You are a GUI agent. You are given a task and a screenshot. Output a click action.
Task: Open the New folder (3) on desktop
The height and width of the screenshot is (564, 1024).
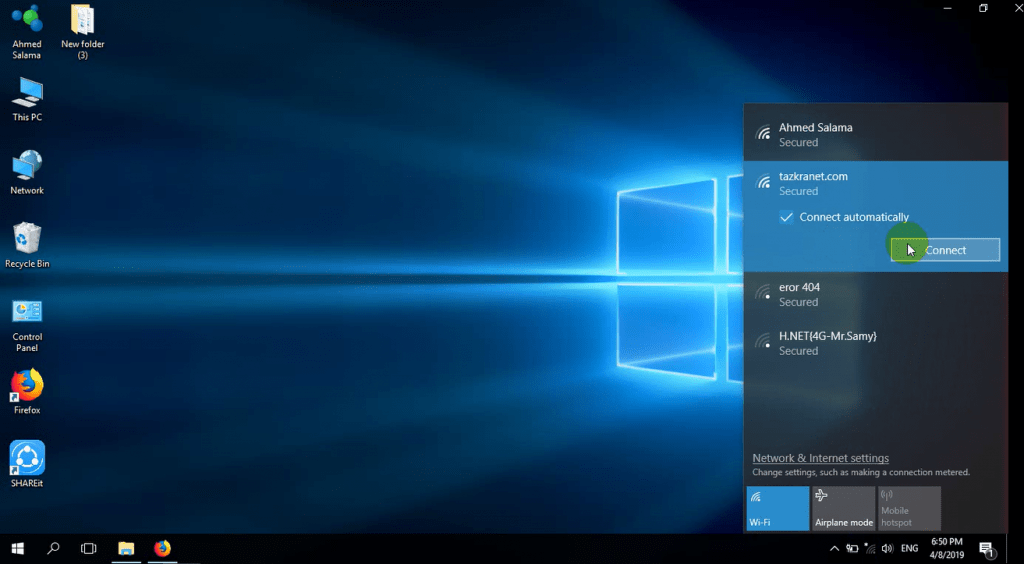pyautogui.click(x=82, y=30)
